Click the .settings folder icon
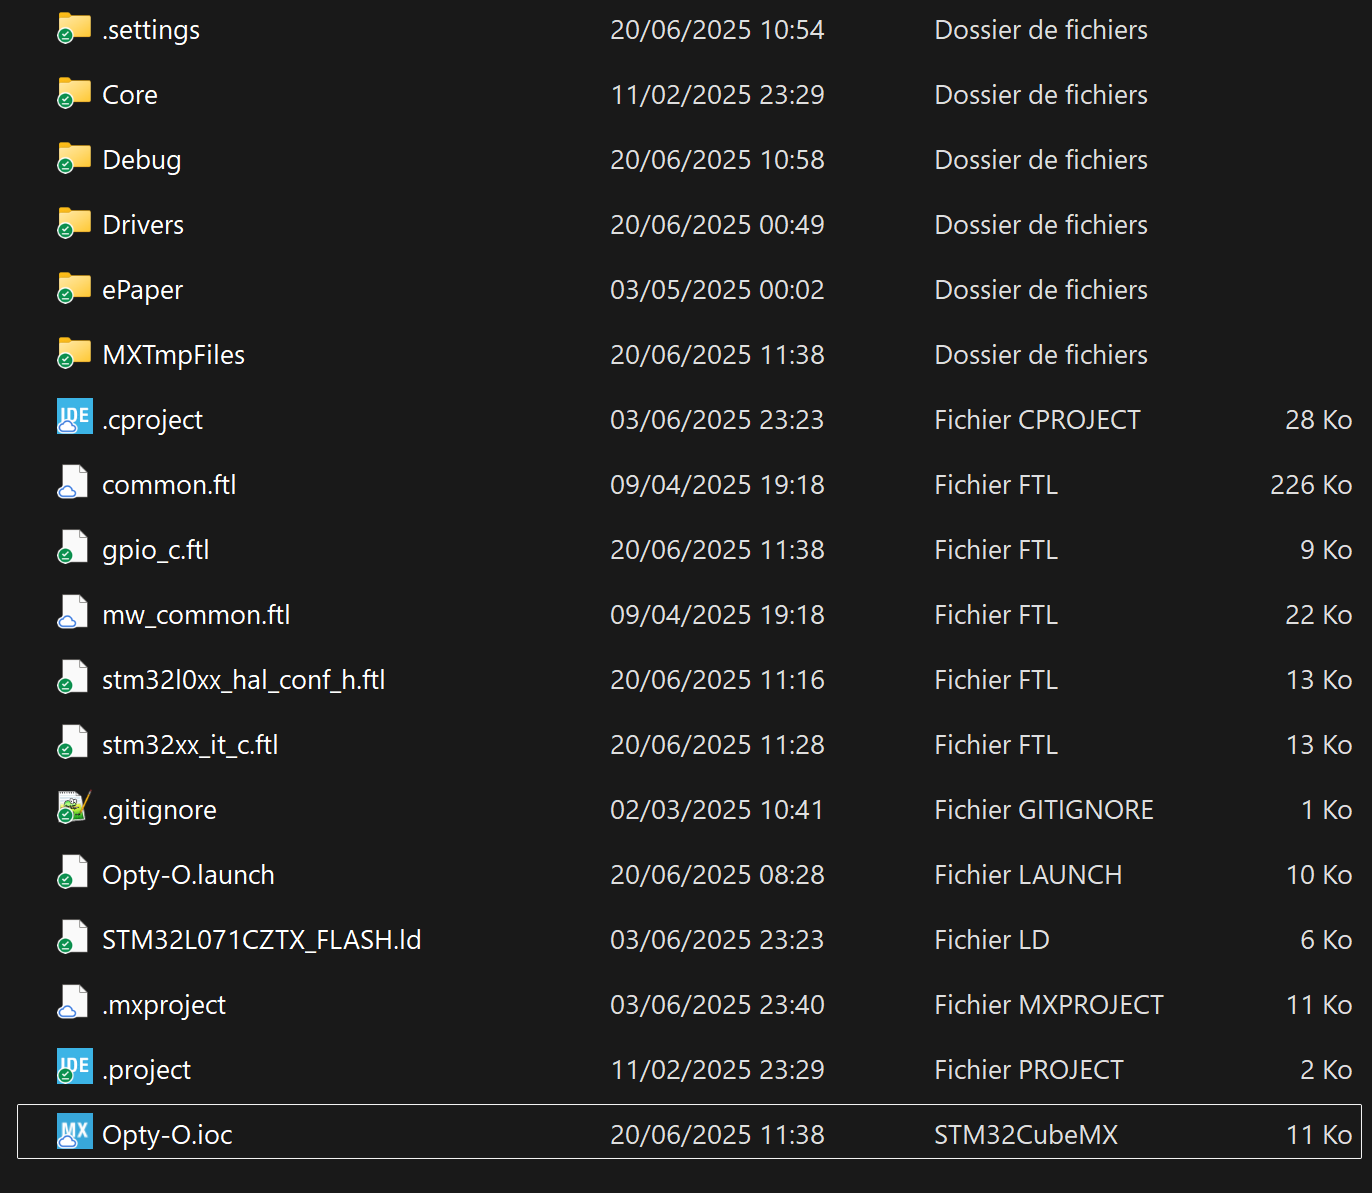This screenshot has width=1372, height=1193. click(74, 28)
